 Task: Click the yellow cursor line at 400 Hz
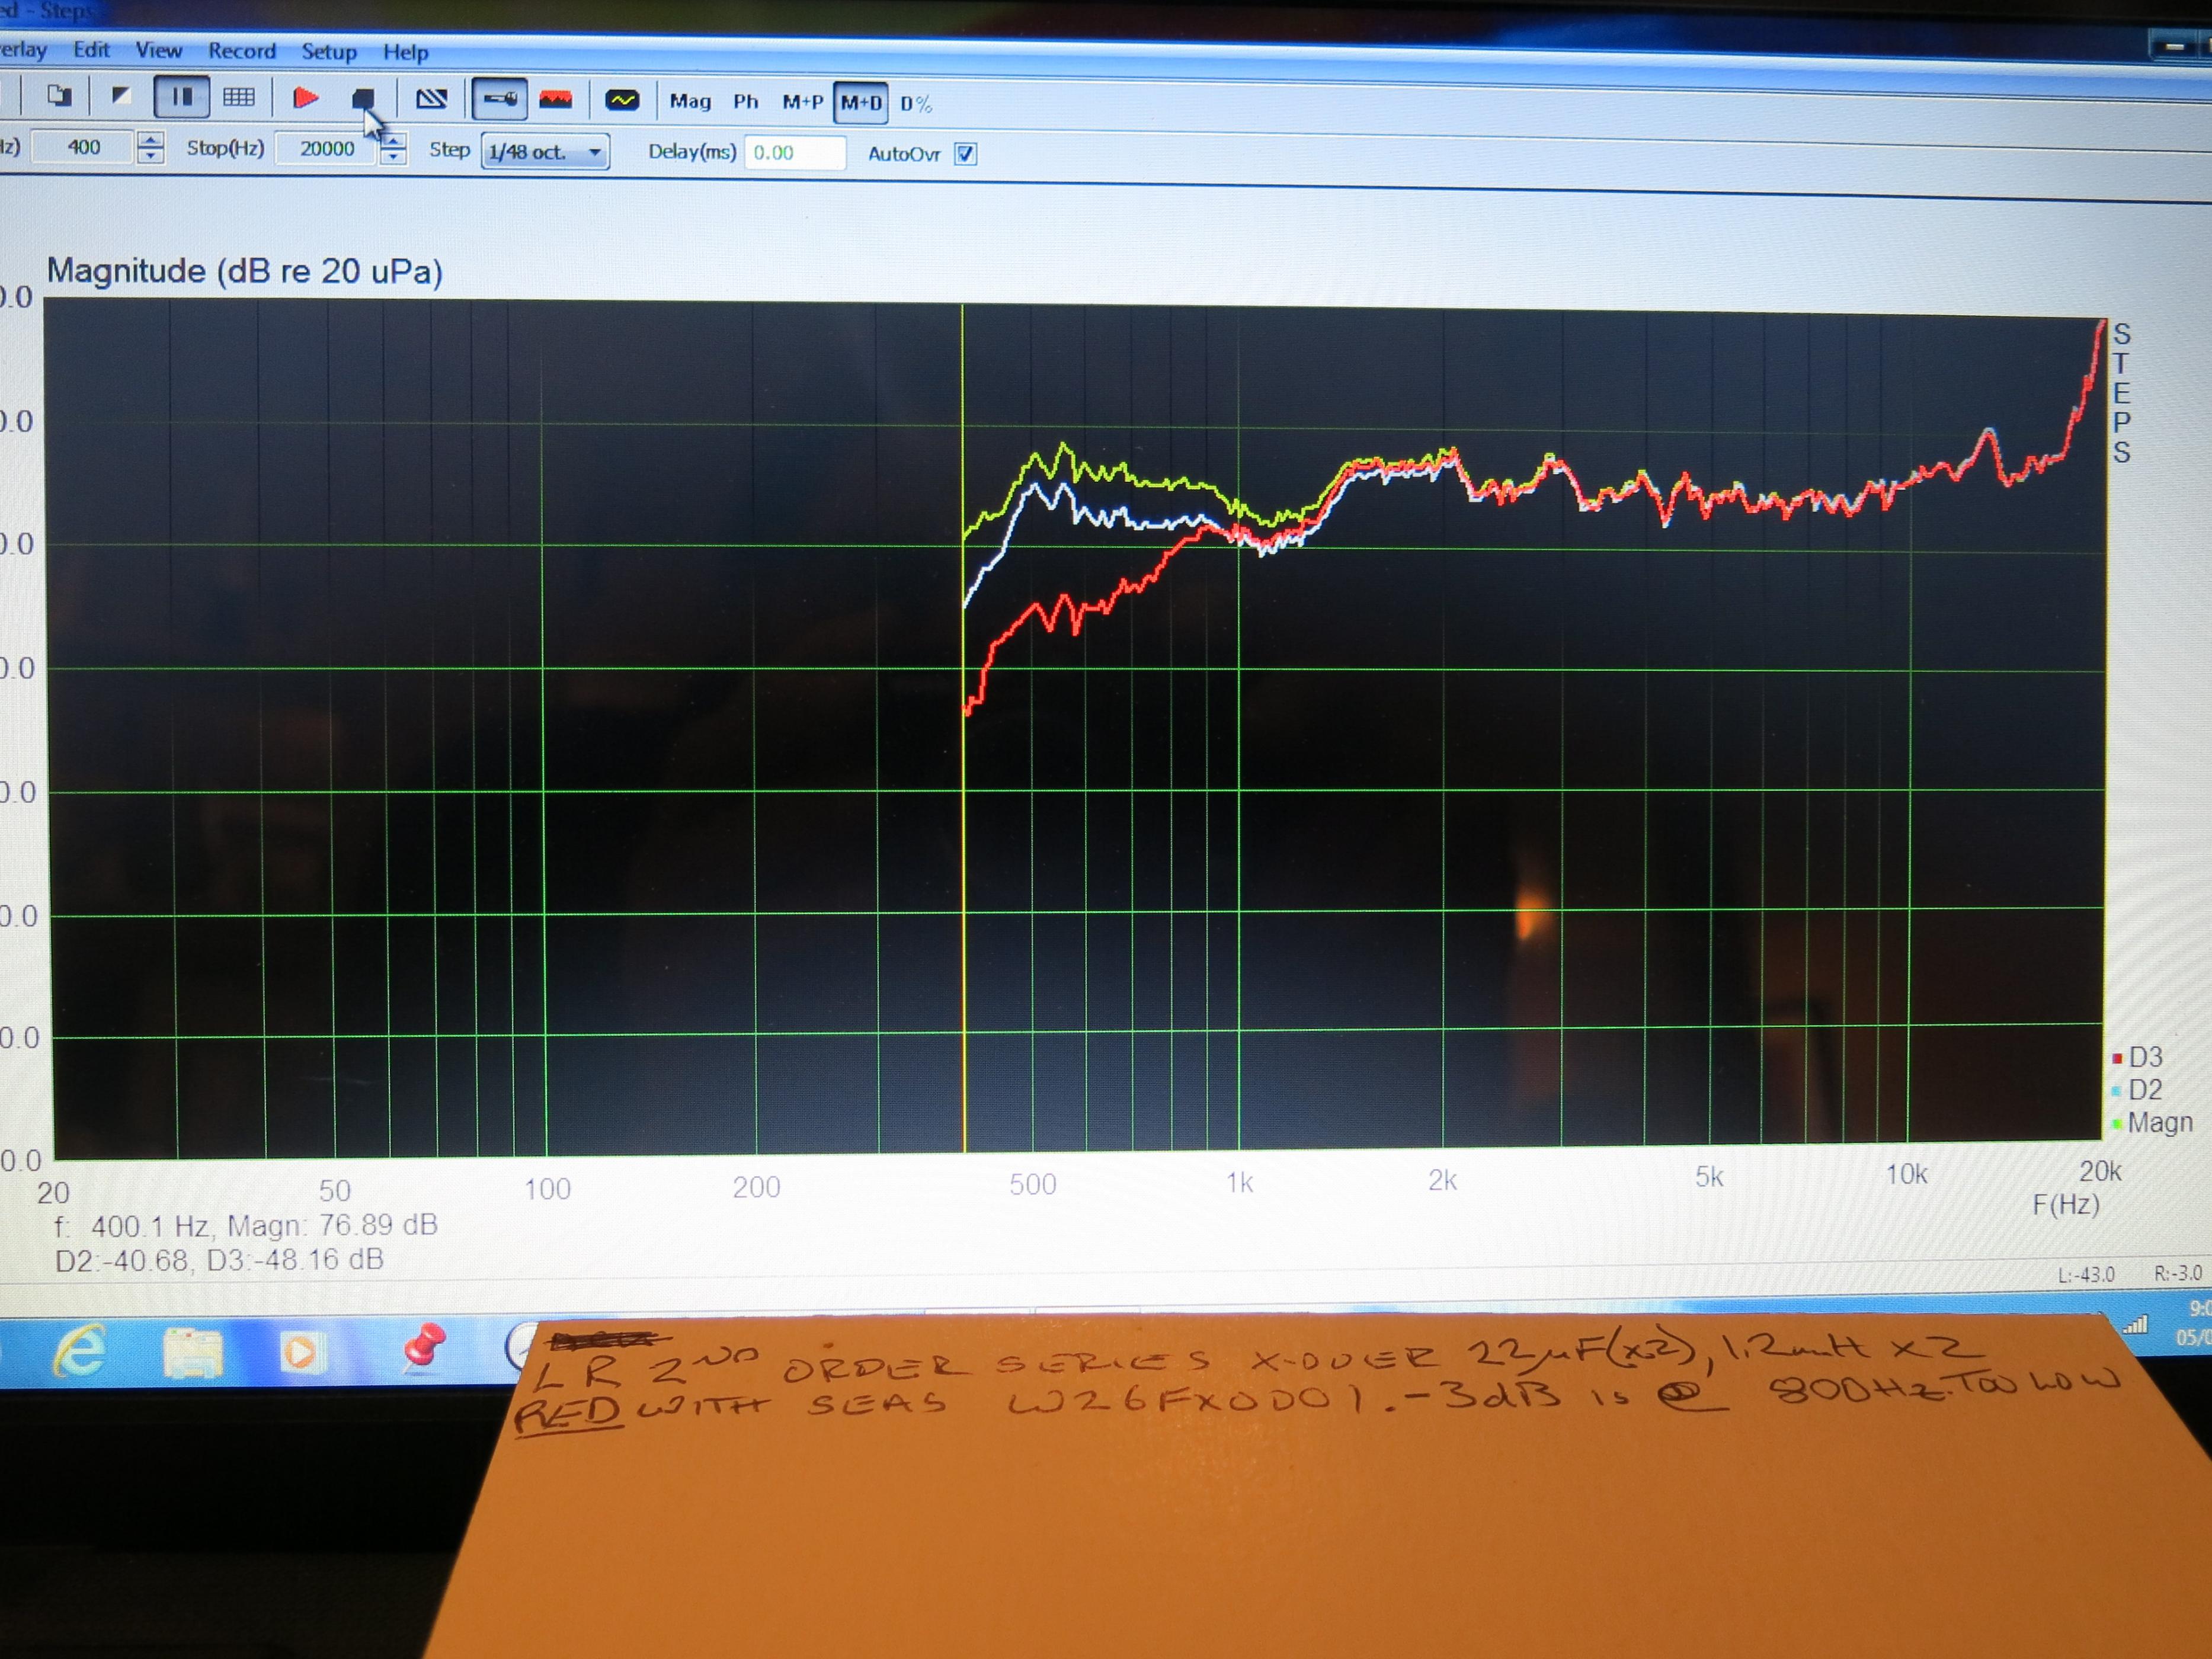coord(963,728)
